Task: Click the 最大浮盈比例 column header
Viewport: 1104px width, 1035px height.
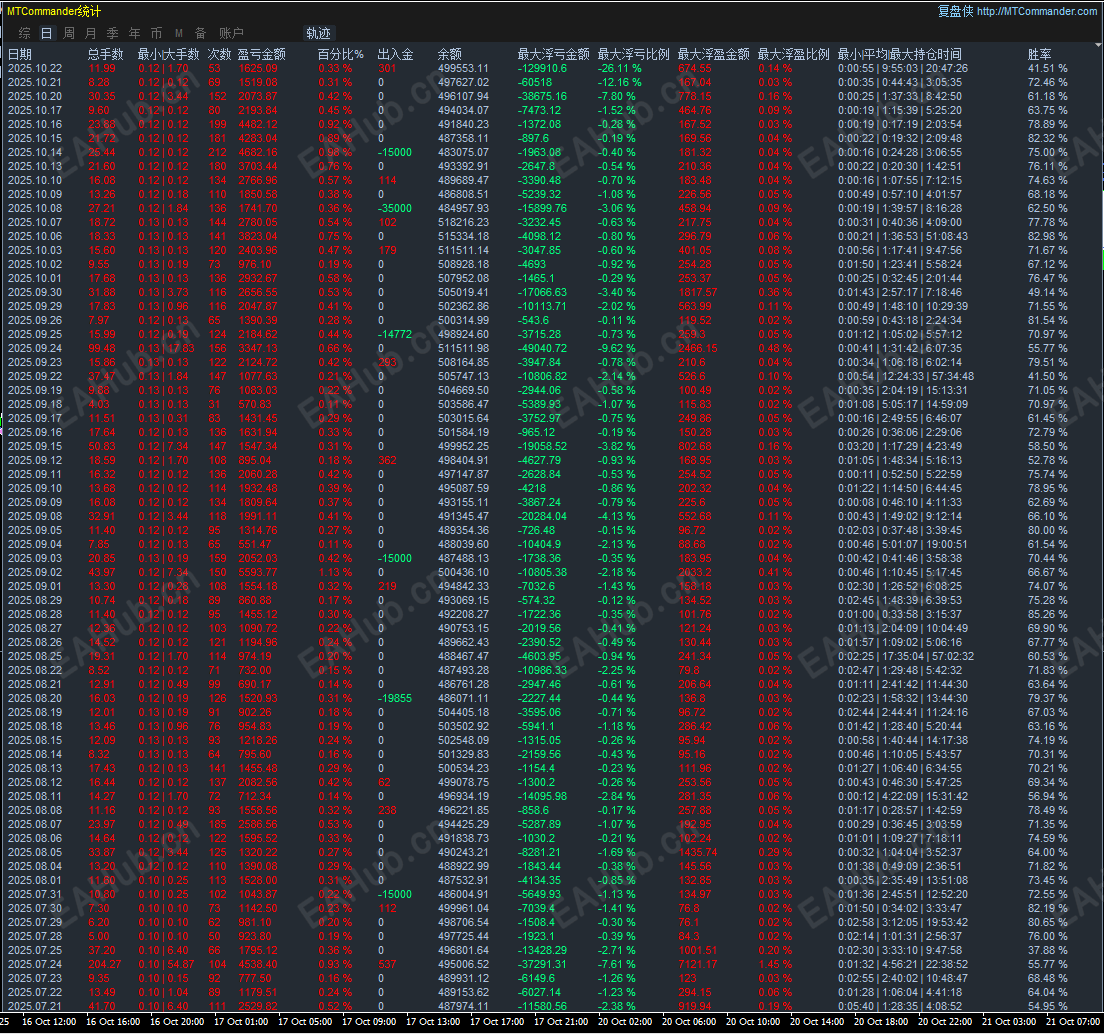Action: 794,54
